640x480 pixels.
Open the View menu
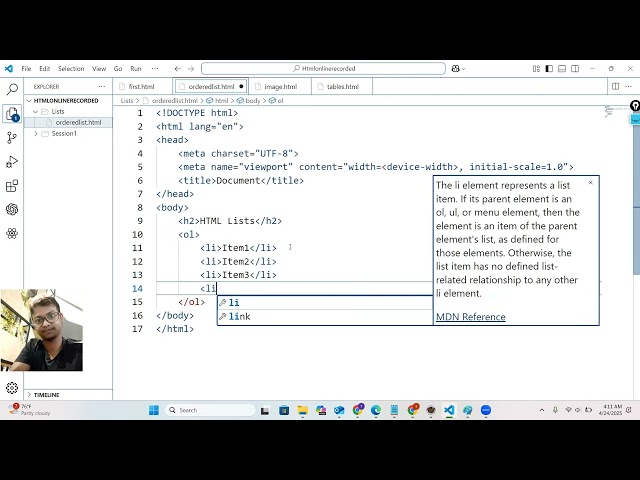pyautogui.click(x=99, y=69)
